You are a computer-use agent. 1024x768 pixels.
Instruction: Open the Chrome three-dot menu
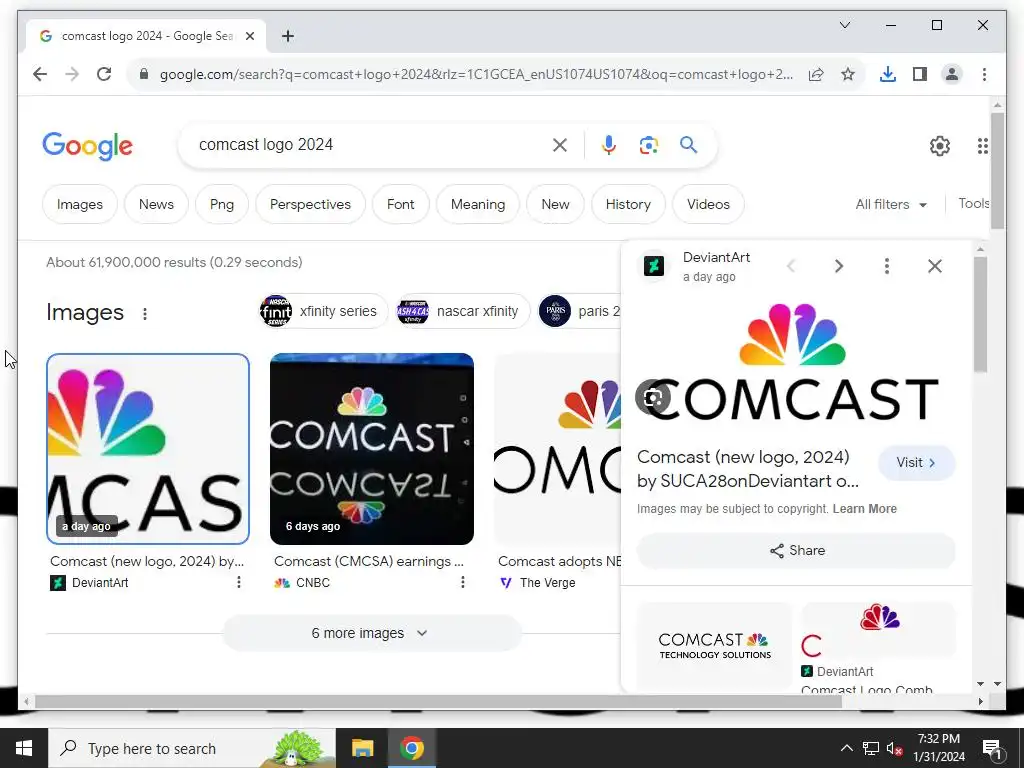pos(984,74)
